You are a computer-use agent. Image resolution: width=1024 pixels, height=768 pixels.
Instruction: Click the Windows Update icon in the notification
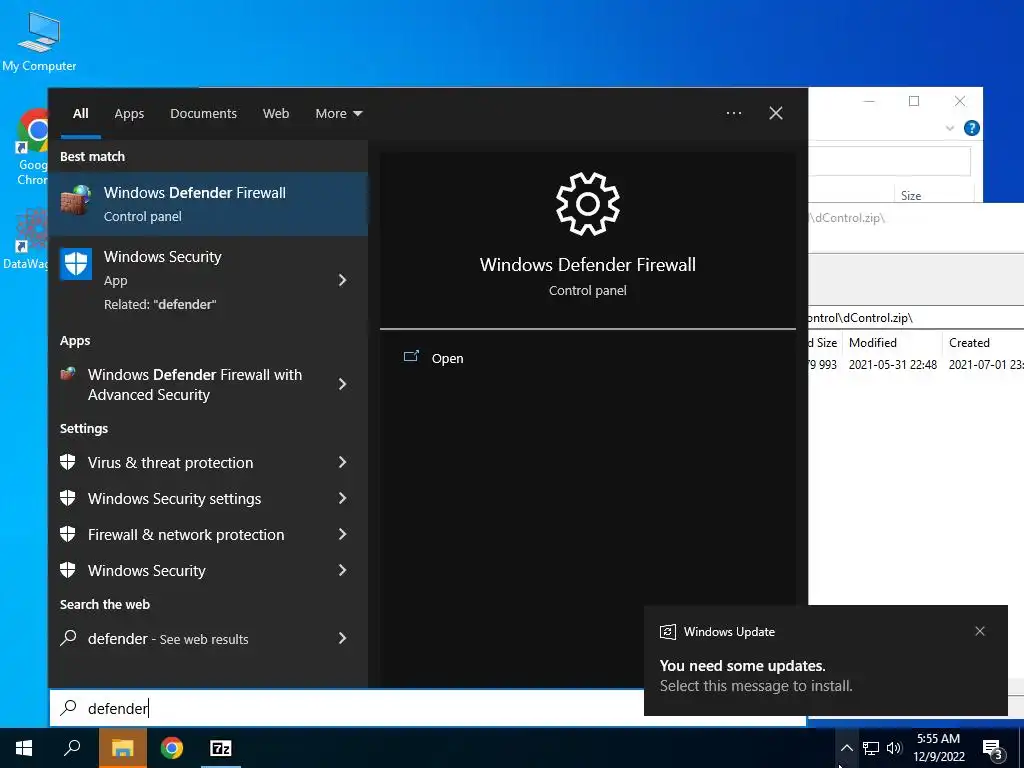[667, 632]
